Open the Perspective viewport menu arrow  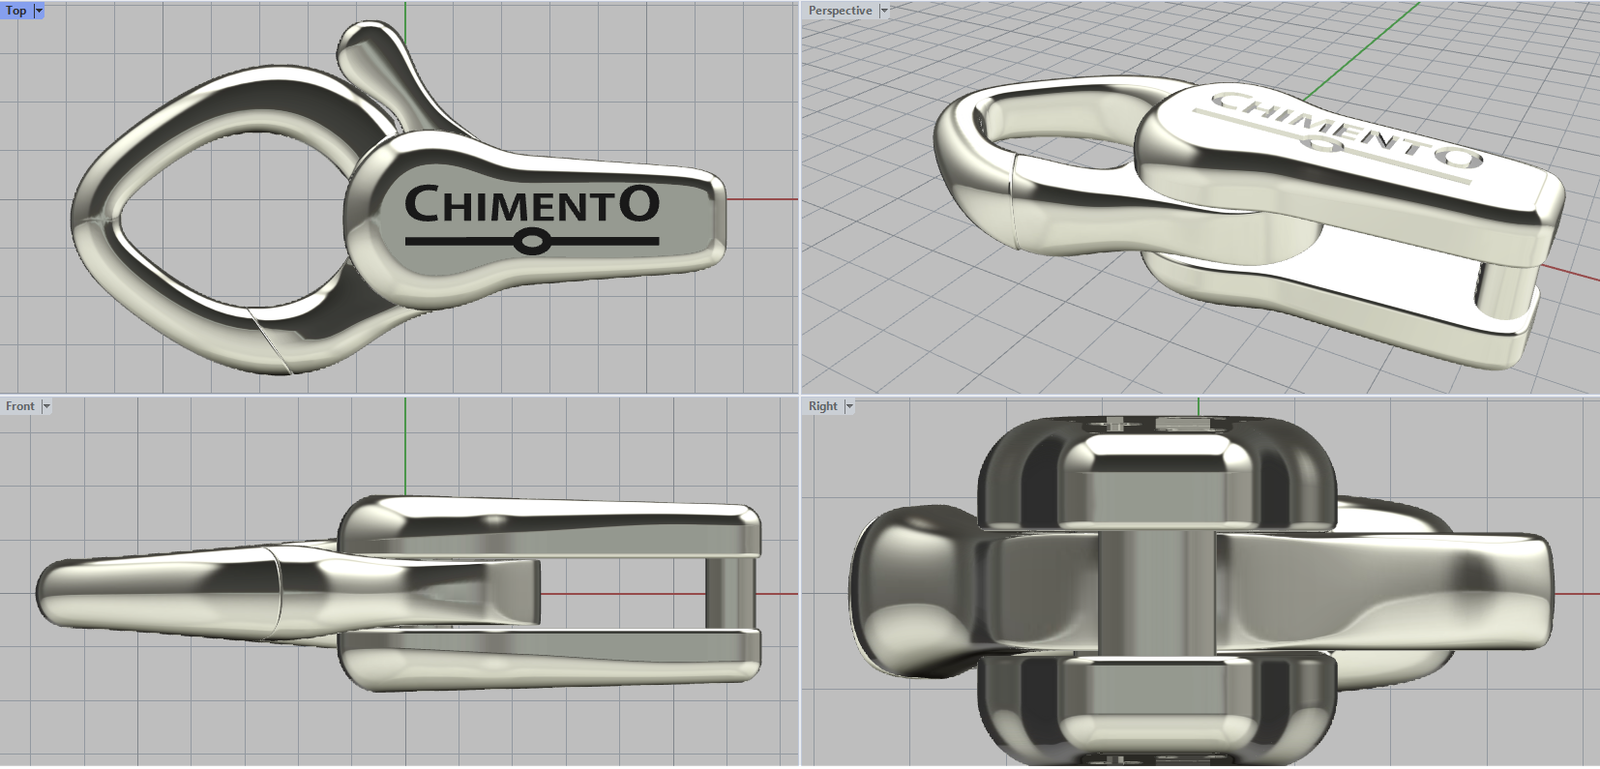883,11
